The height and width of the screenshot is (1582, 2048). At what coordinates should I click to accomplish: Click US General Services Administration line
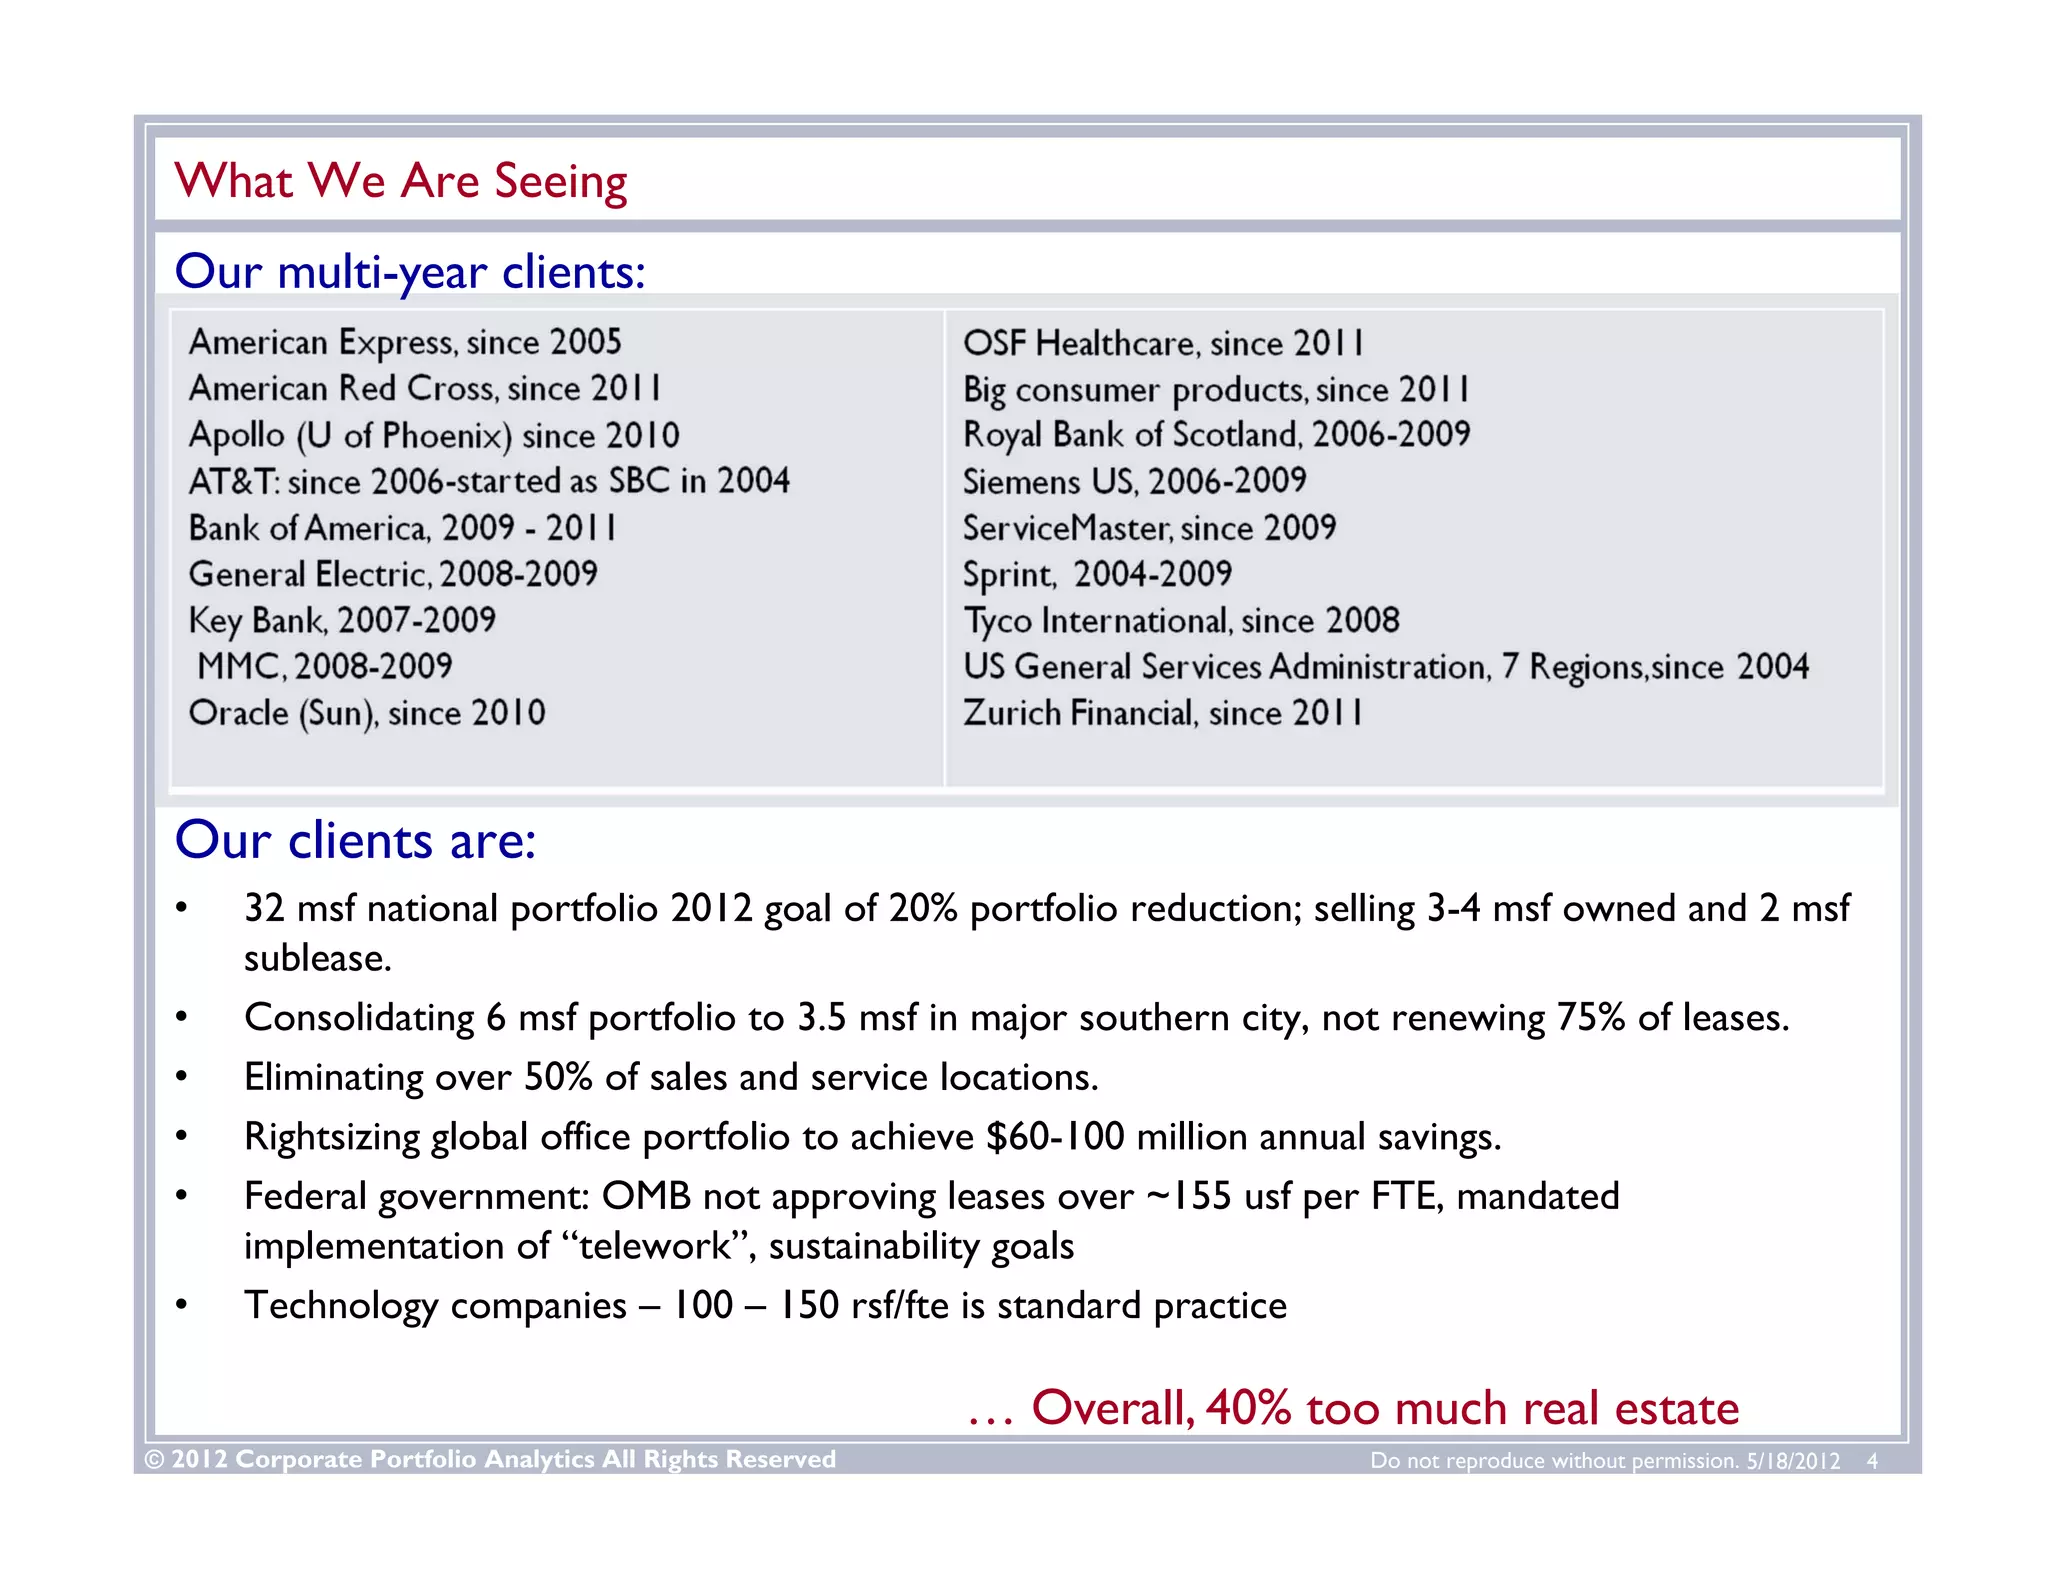coord(1385,667)
